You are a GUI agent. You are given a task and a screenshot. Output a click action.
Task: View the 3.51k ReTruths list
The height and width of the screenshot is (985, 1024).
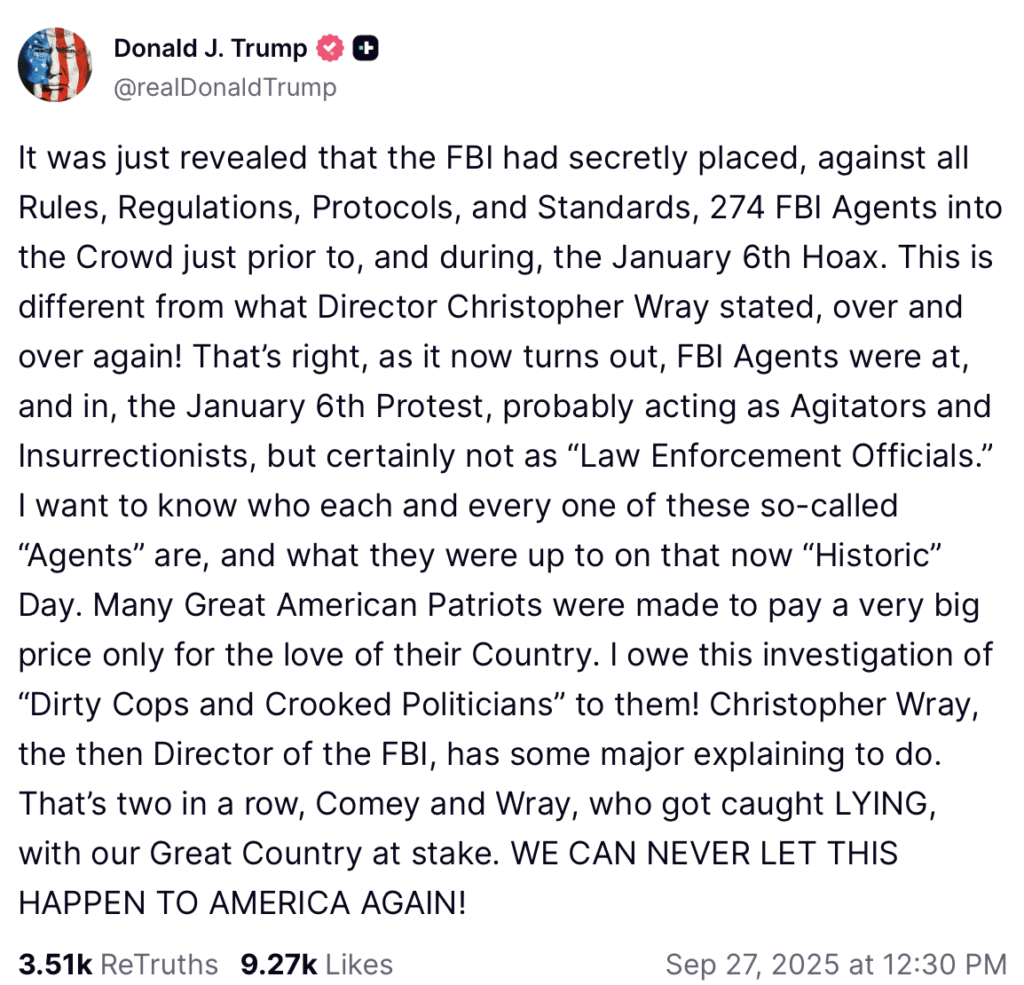[118, 964]
